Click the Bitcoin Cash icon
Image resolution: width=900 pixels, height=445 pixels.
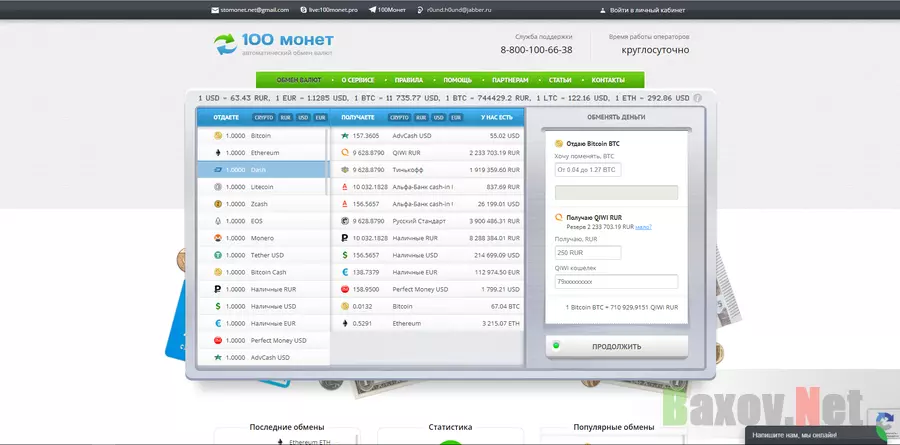pyautogui.click(x=218, y=272)
